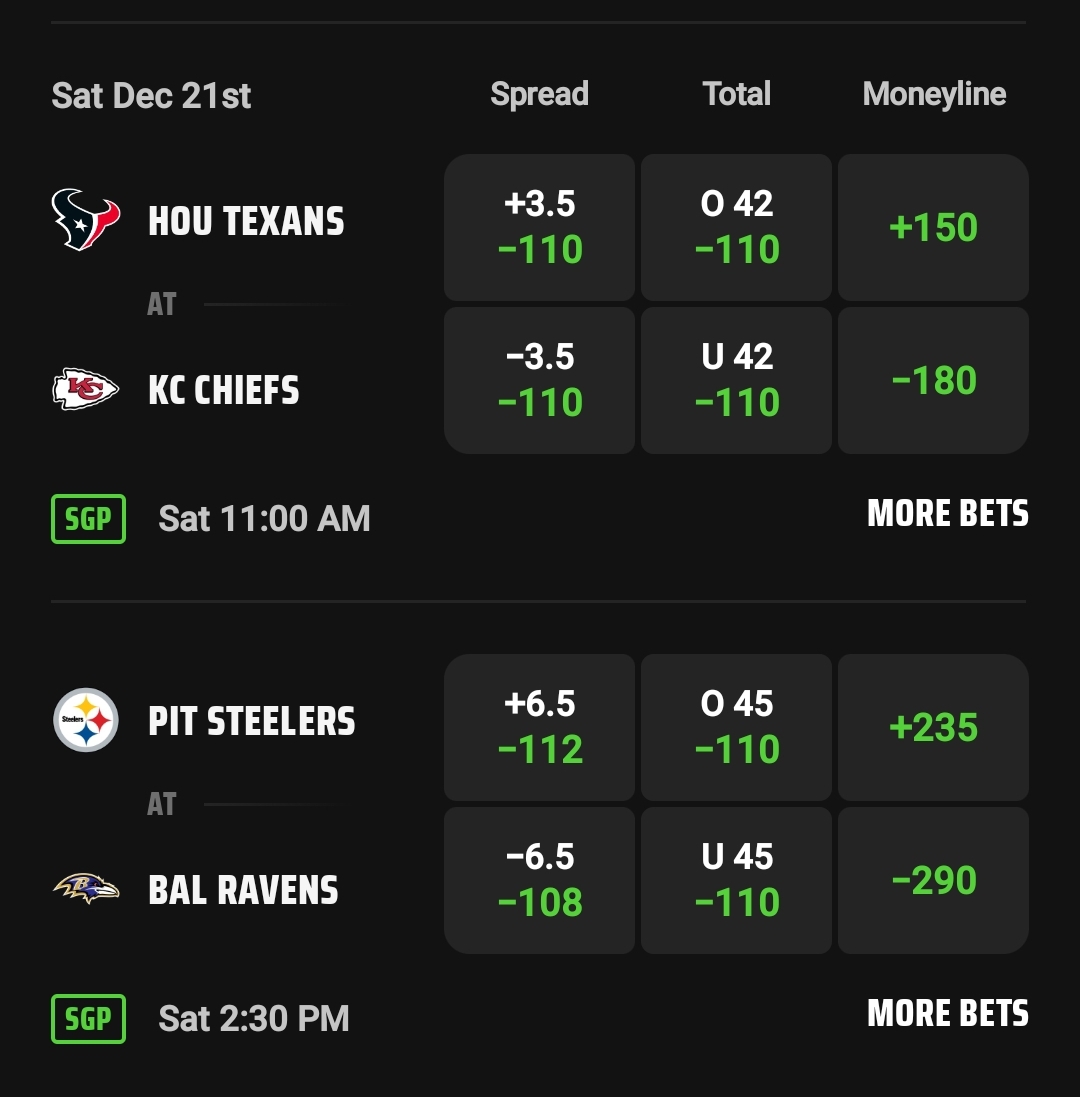1080x1097 pixels.
Task: Open MORE BETS for Texans at Chiefs
Action: 948,514
